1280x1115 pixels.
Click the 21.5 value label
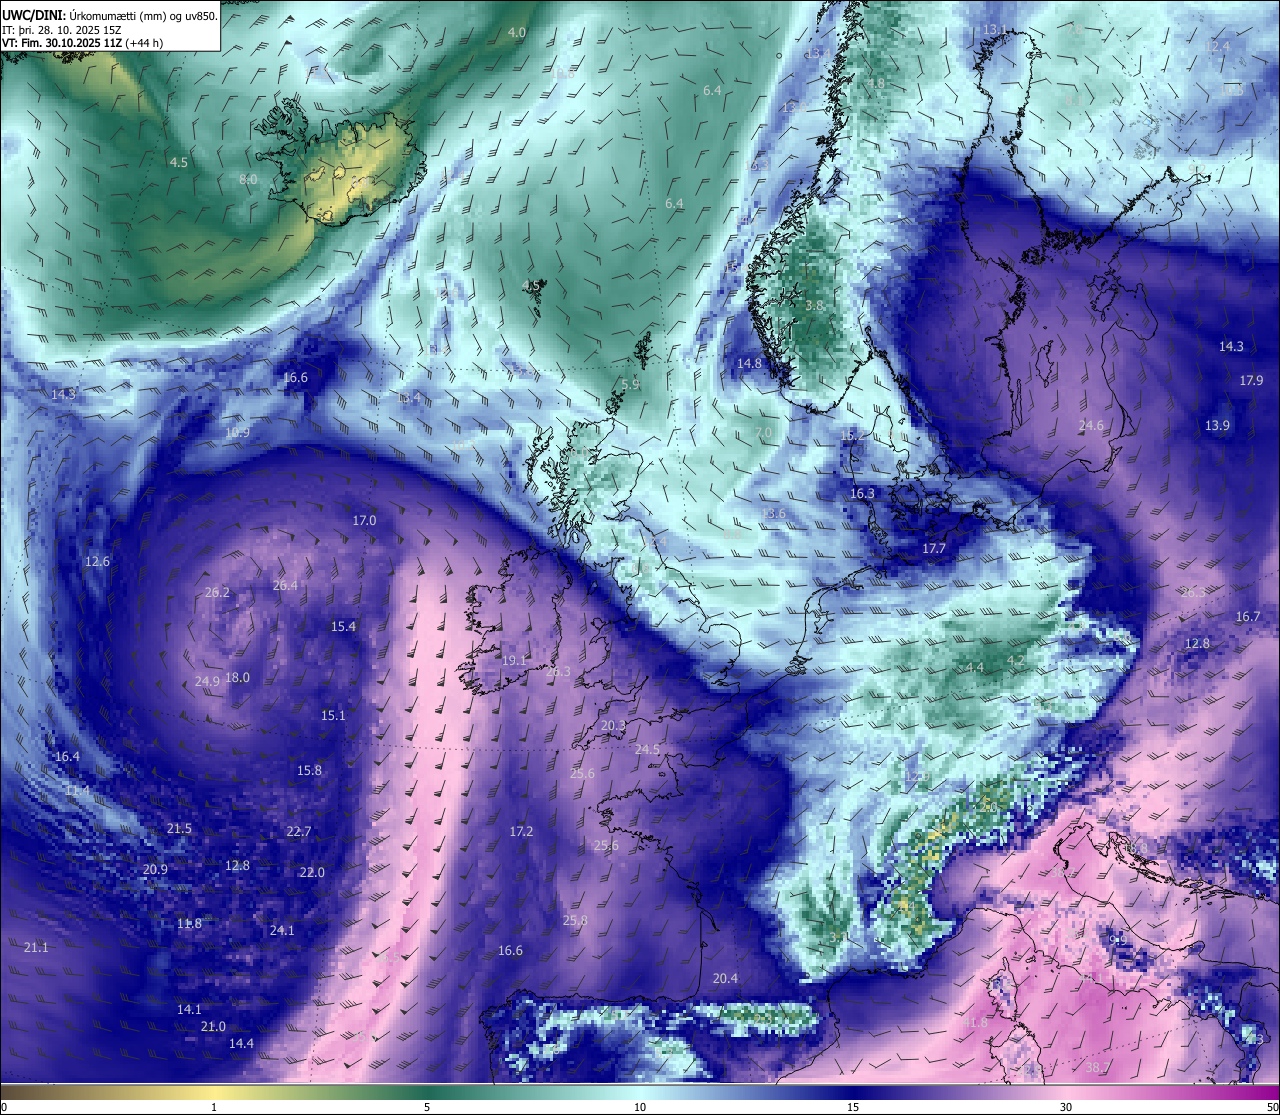point(179,829)
